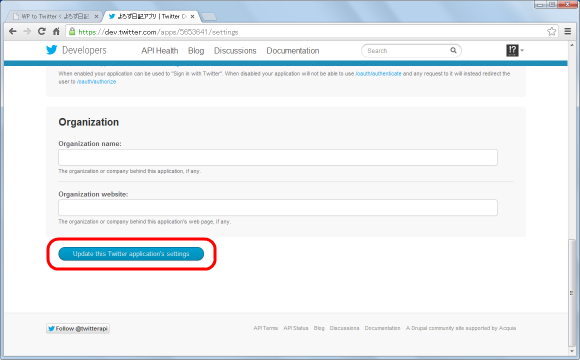The height and width of the screenshot is (360, 580).
Task: Open Documentation in the top navigation
Action: (x=293, y=51)
